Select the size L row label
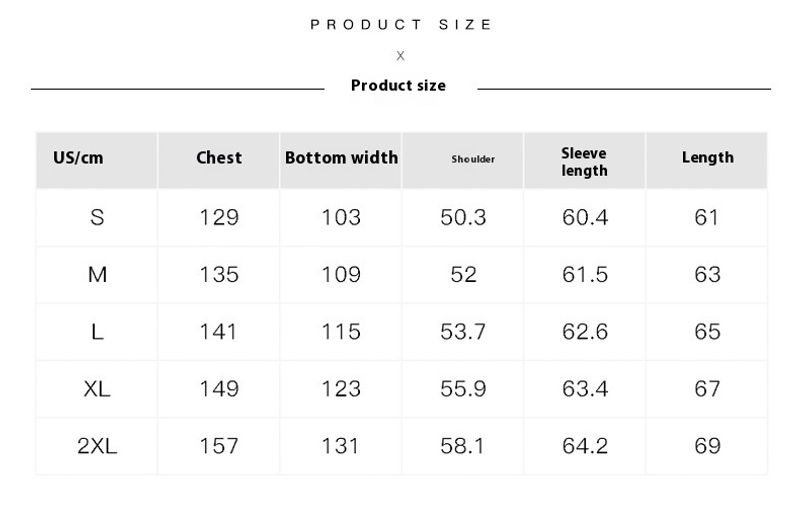This screenshot has width=800, height=527. [97, 332]
